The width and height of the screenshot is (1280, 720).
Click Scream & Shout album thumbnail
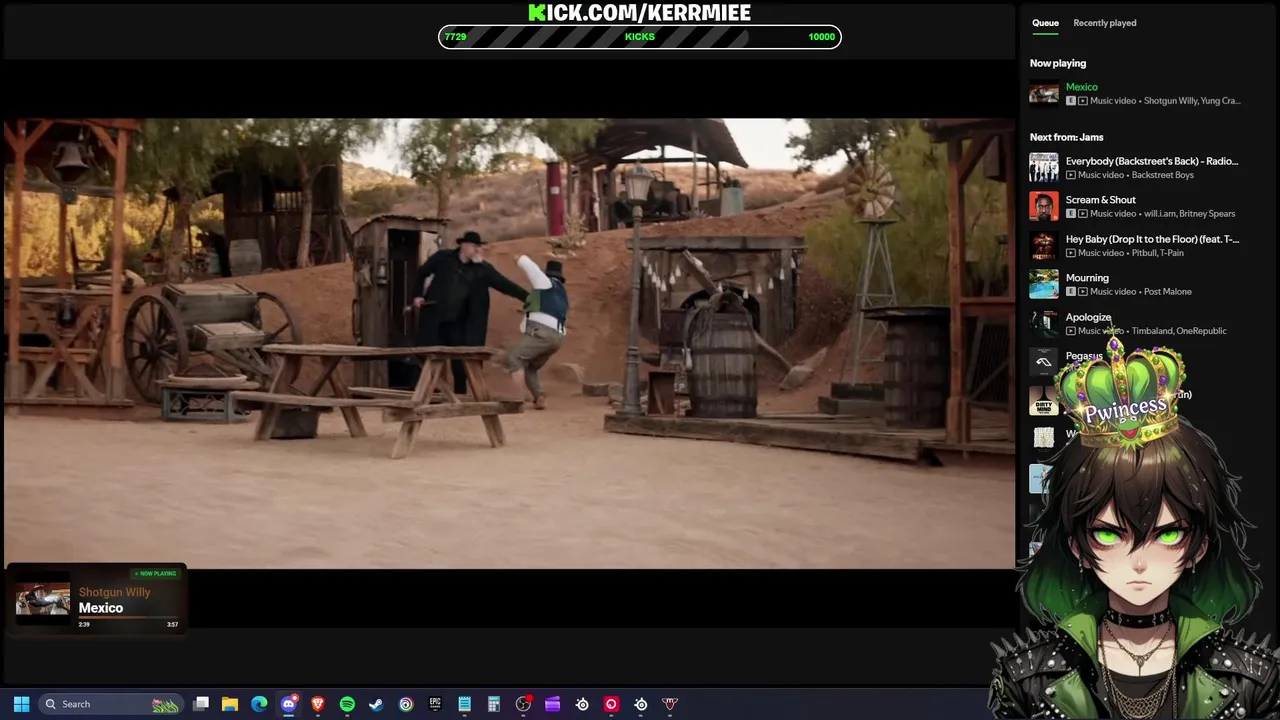click(x=1044, y=206)
